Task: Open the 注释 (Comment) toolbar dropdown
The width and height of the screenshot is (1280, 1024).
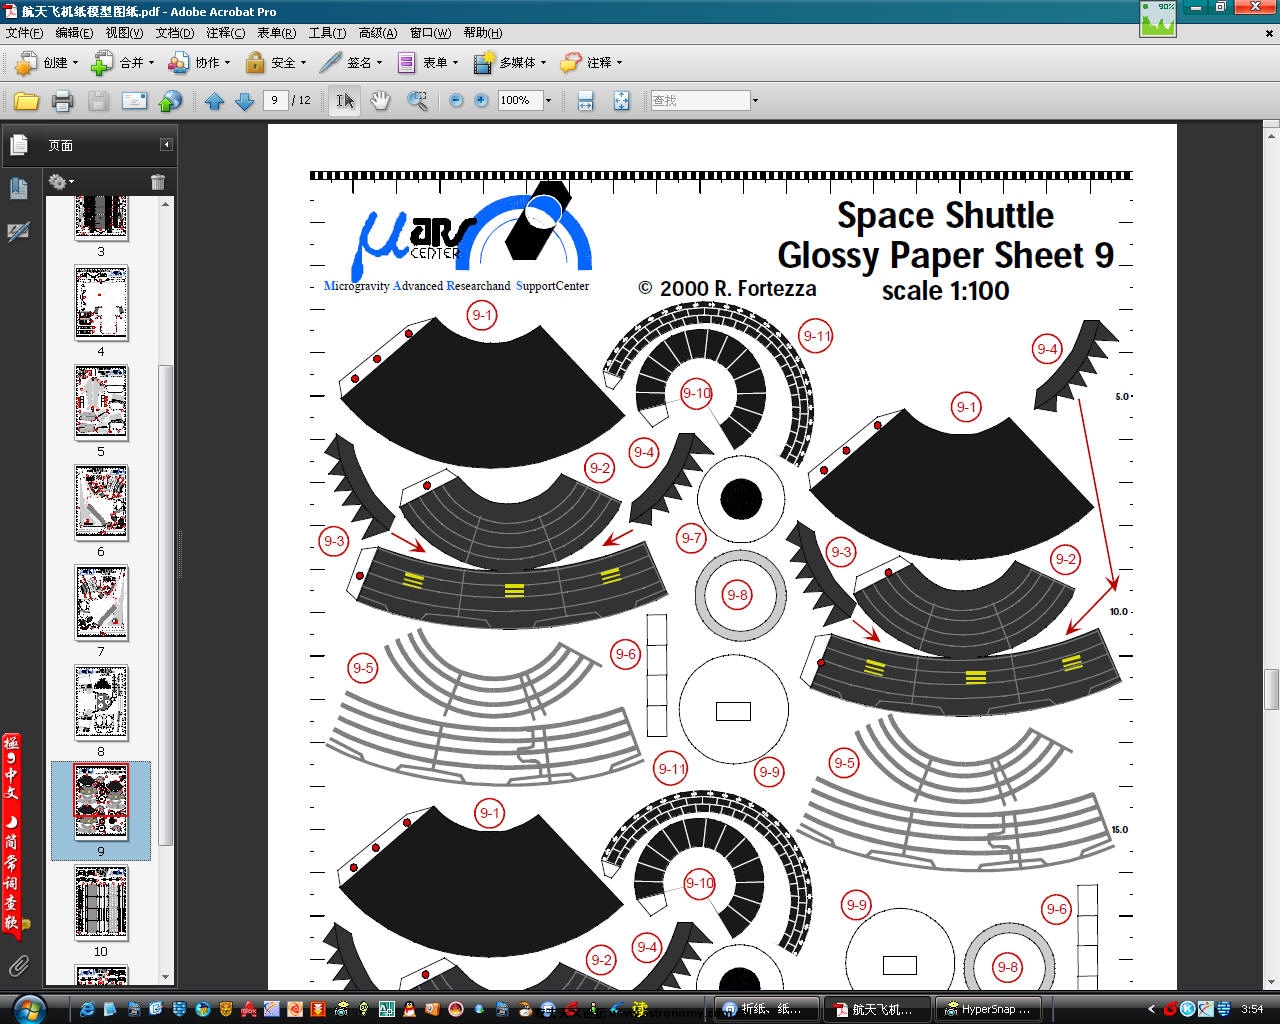Action: 591,63
